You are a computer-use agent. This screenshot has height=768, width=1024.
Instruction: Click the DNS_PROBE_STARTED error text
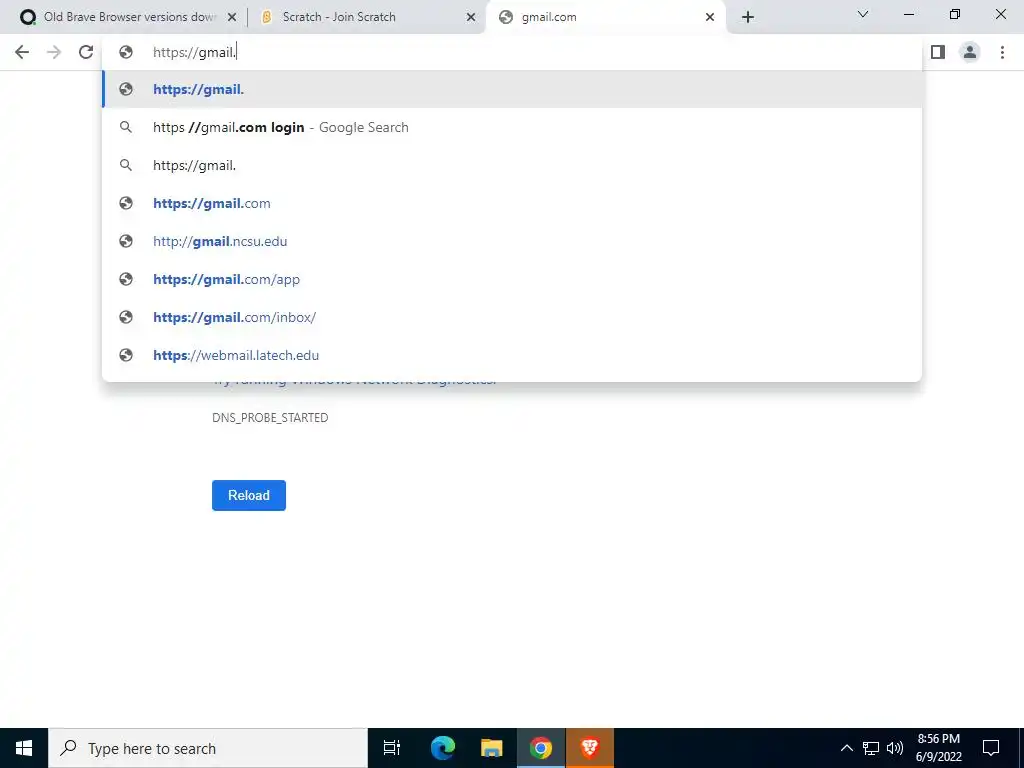click(270, 417)
